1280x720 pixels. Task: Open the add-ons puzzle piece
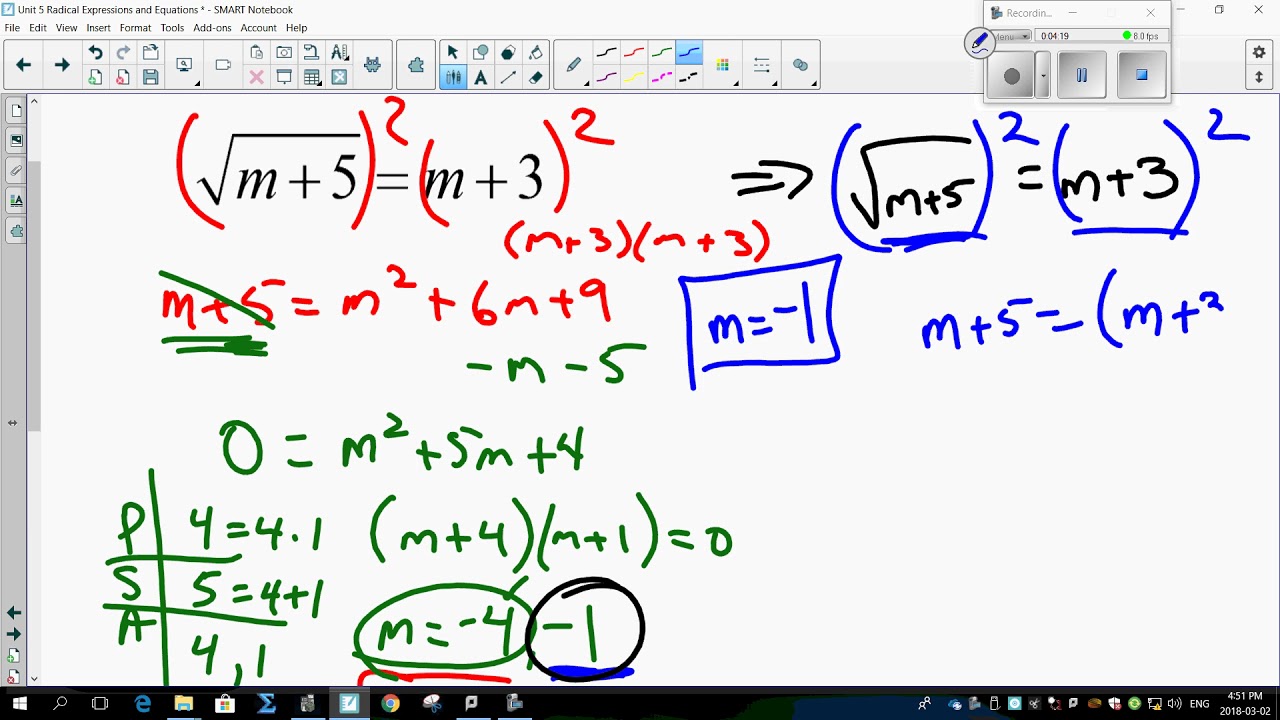(416, 65)
